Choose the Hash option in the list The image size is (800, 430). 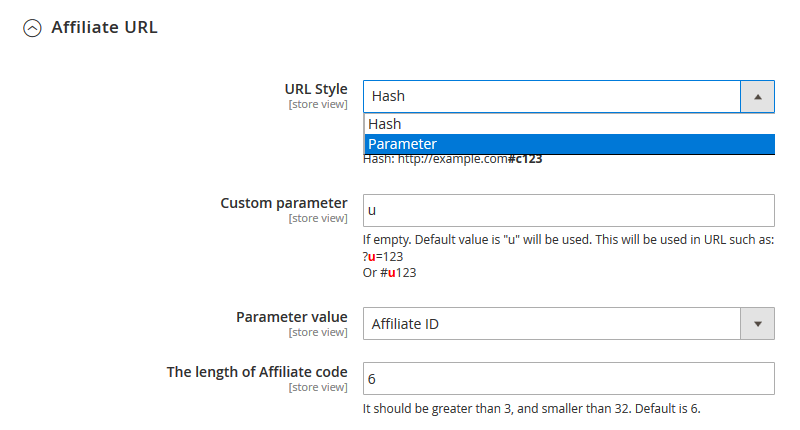[x=385, y=124]
